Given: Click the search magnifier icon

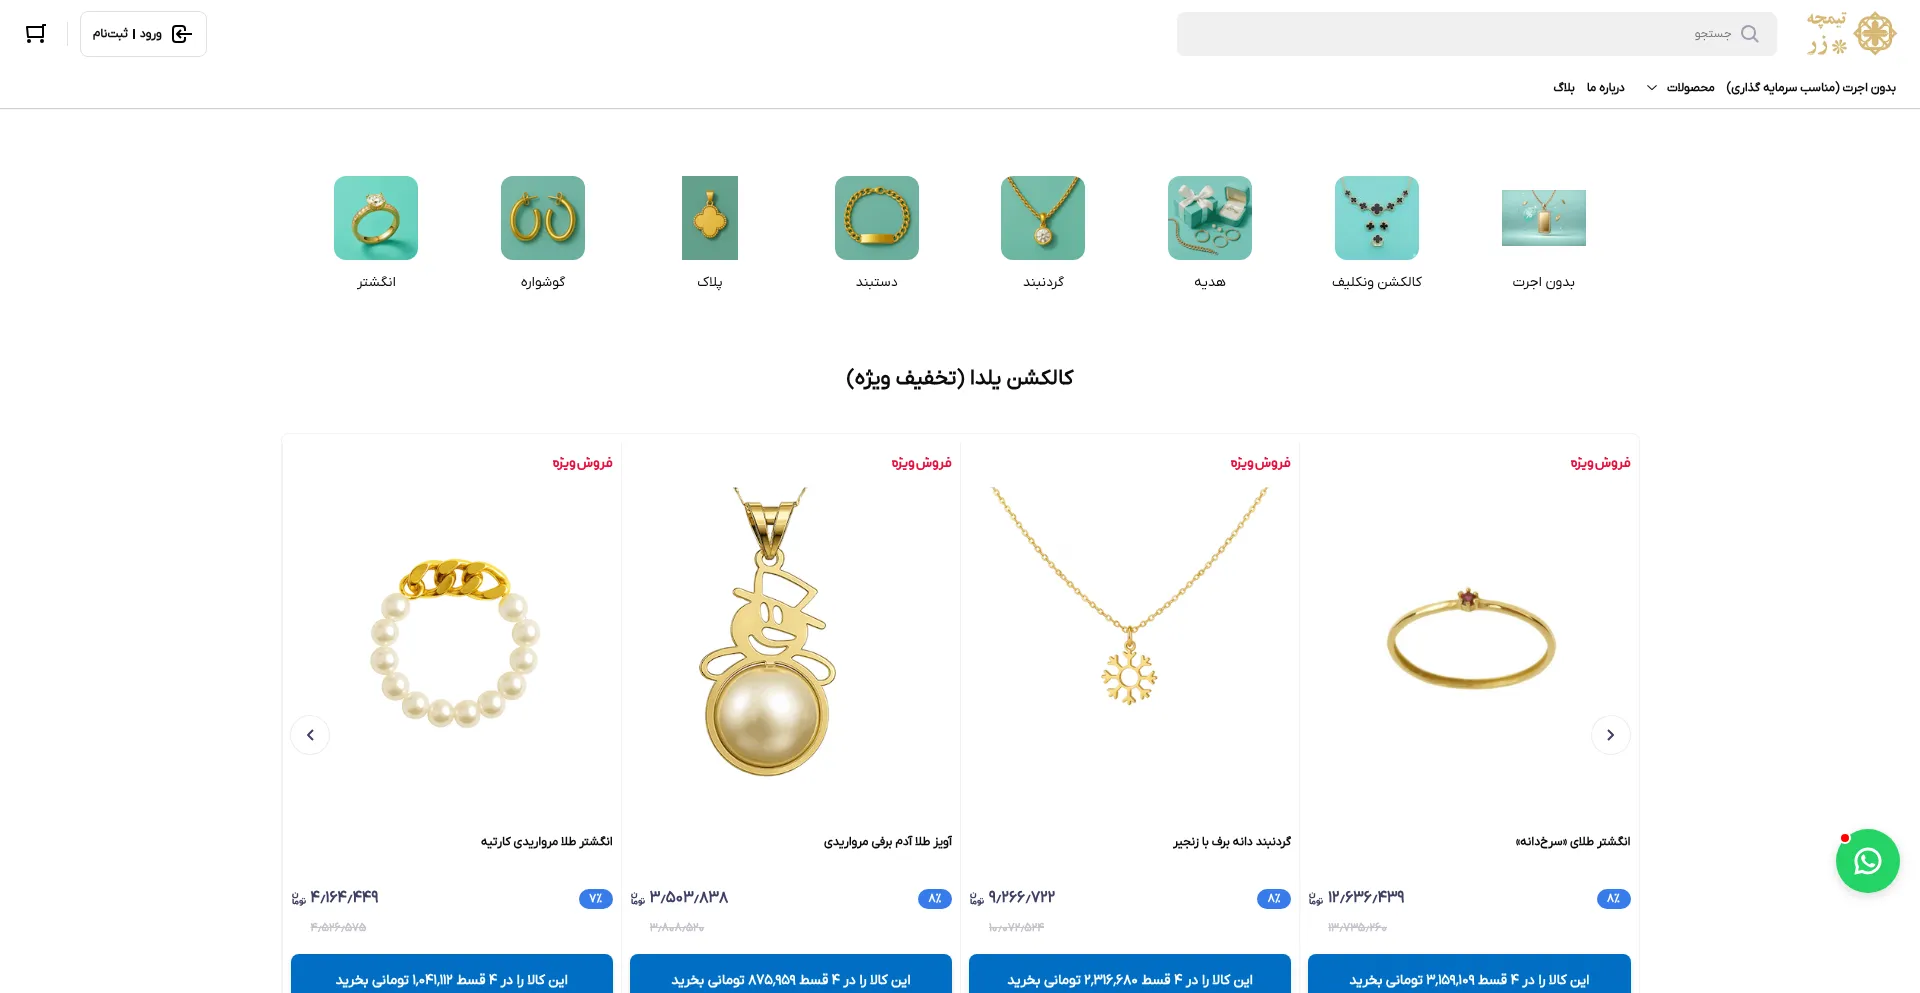Looking at the screenshot, I should [x=1749, y=34].
